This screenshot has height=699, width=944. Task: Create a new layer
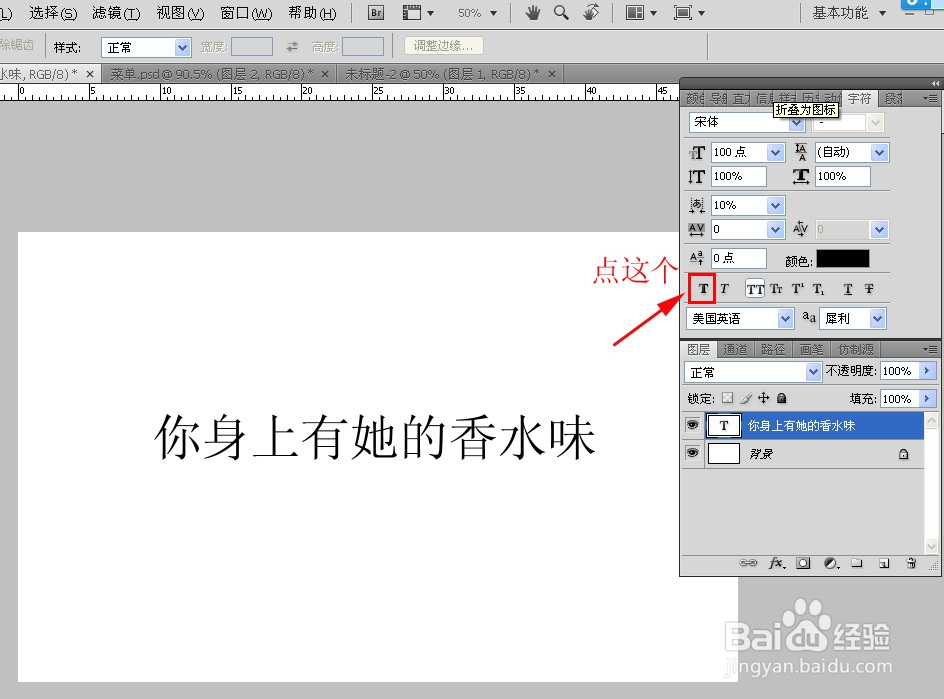coord(884,563)
